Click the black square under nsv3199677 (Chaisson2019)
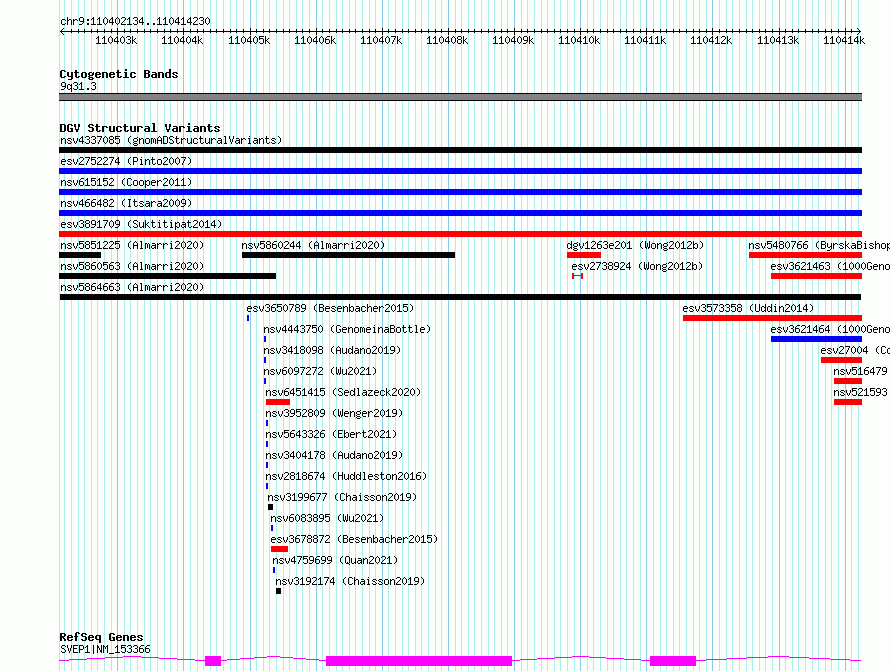The width and height of the screenshot is (890, 671). (x=270, y=507)
